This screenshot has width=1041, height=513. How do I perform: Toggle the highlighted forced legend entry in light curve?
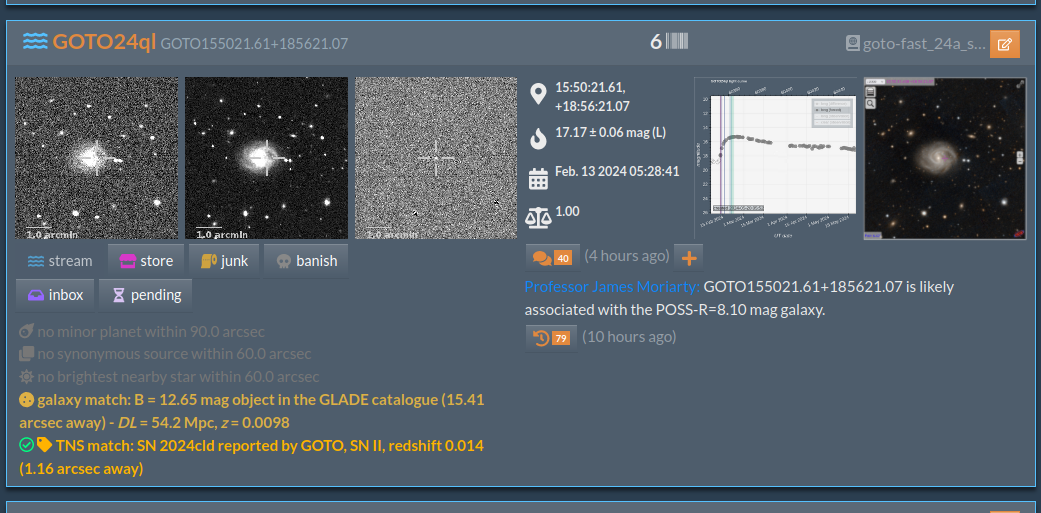tap(832, 110)
